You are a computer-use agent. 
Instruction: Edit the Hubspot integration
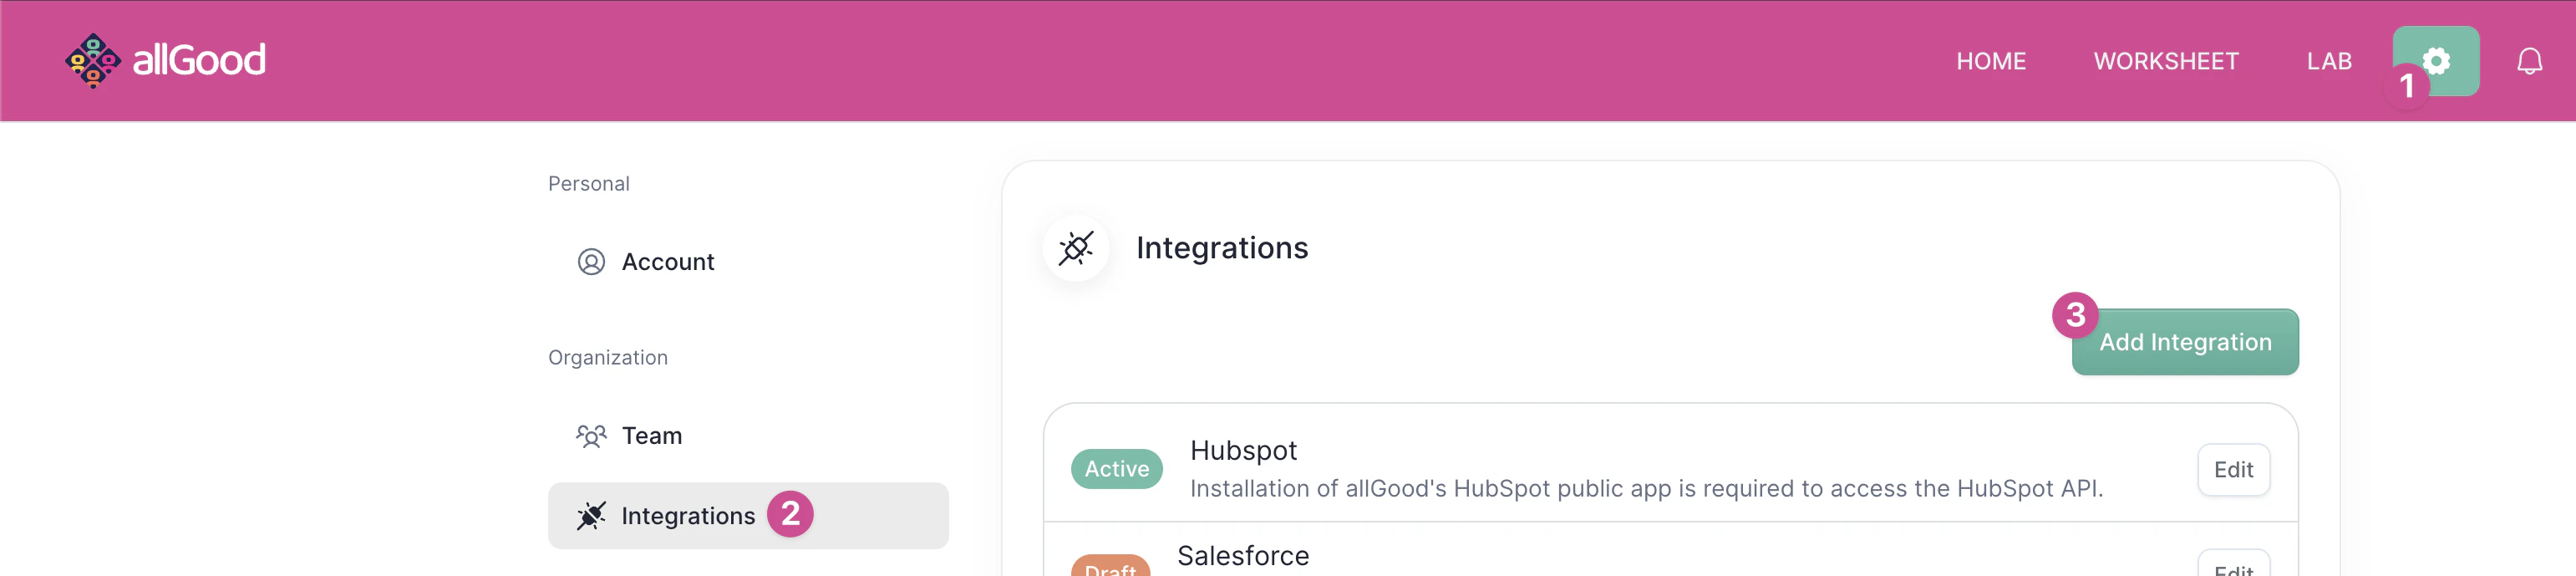tap(2233, 470)
